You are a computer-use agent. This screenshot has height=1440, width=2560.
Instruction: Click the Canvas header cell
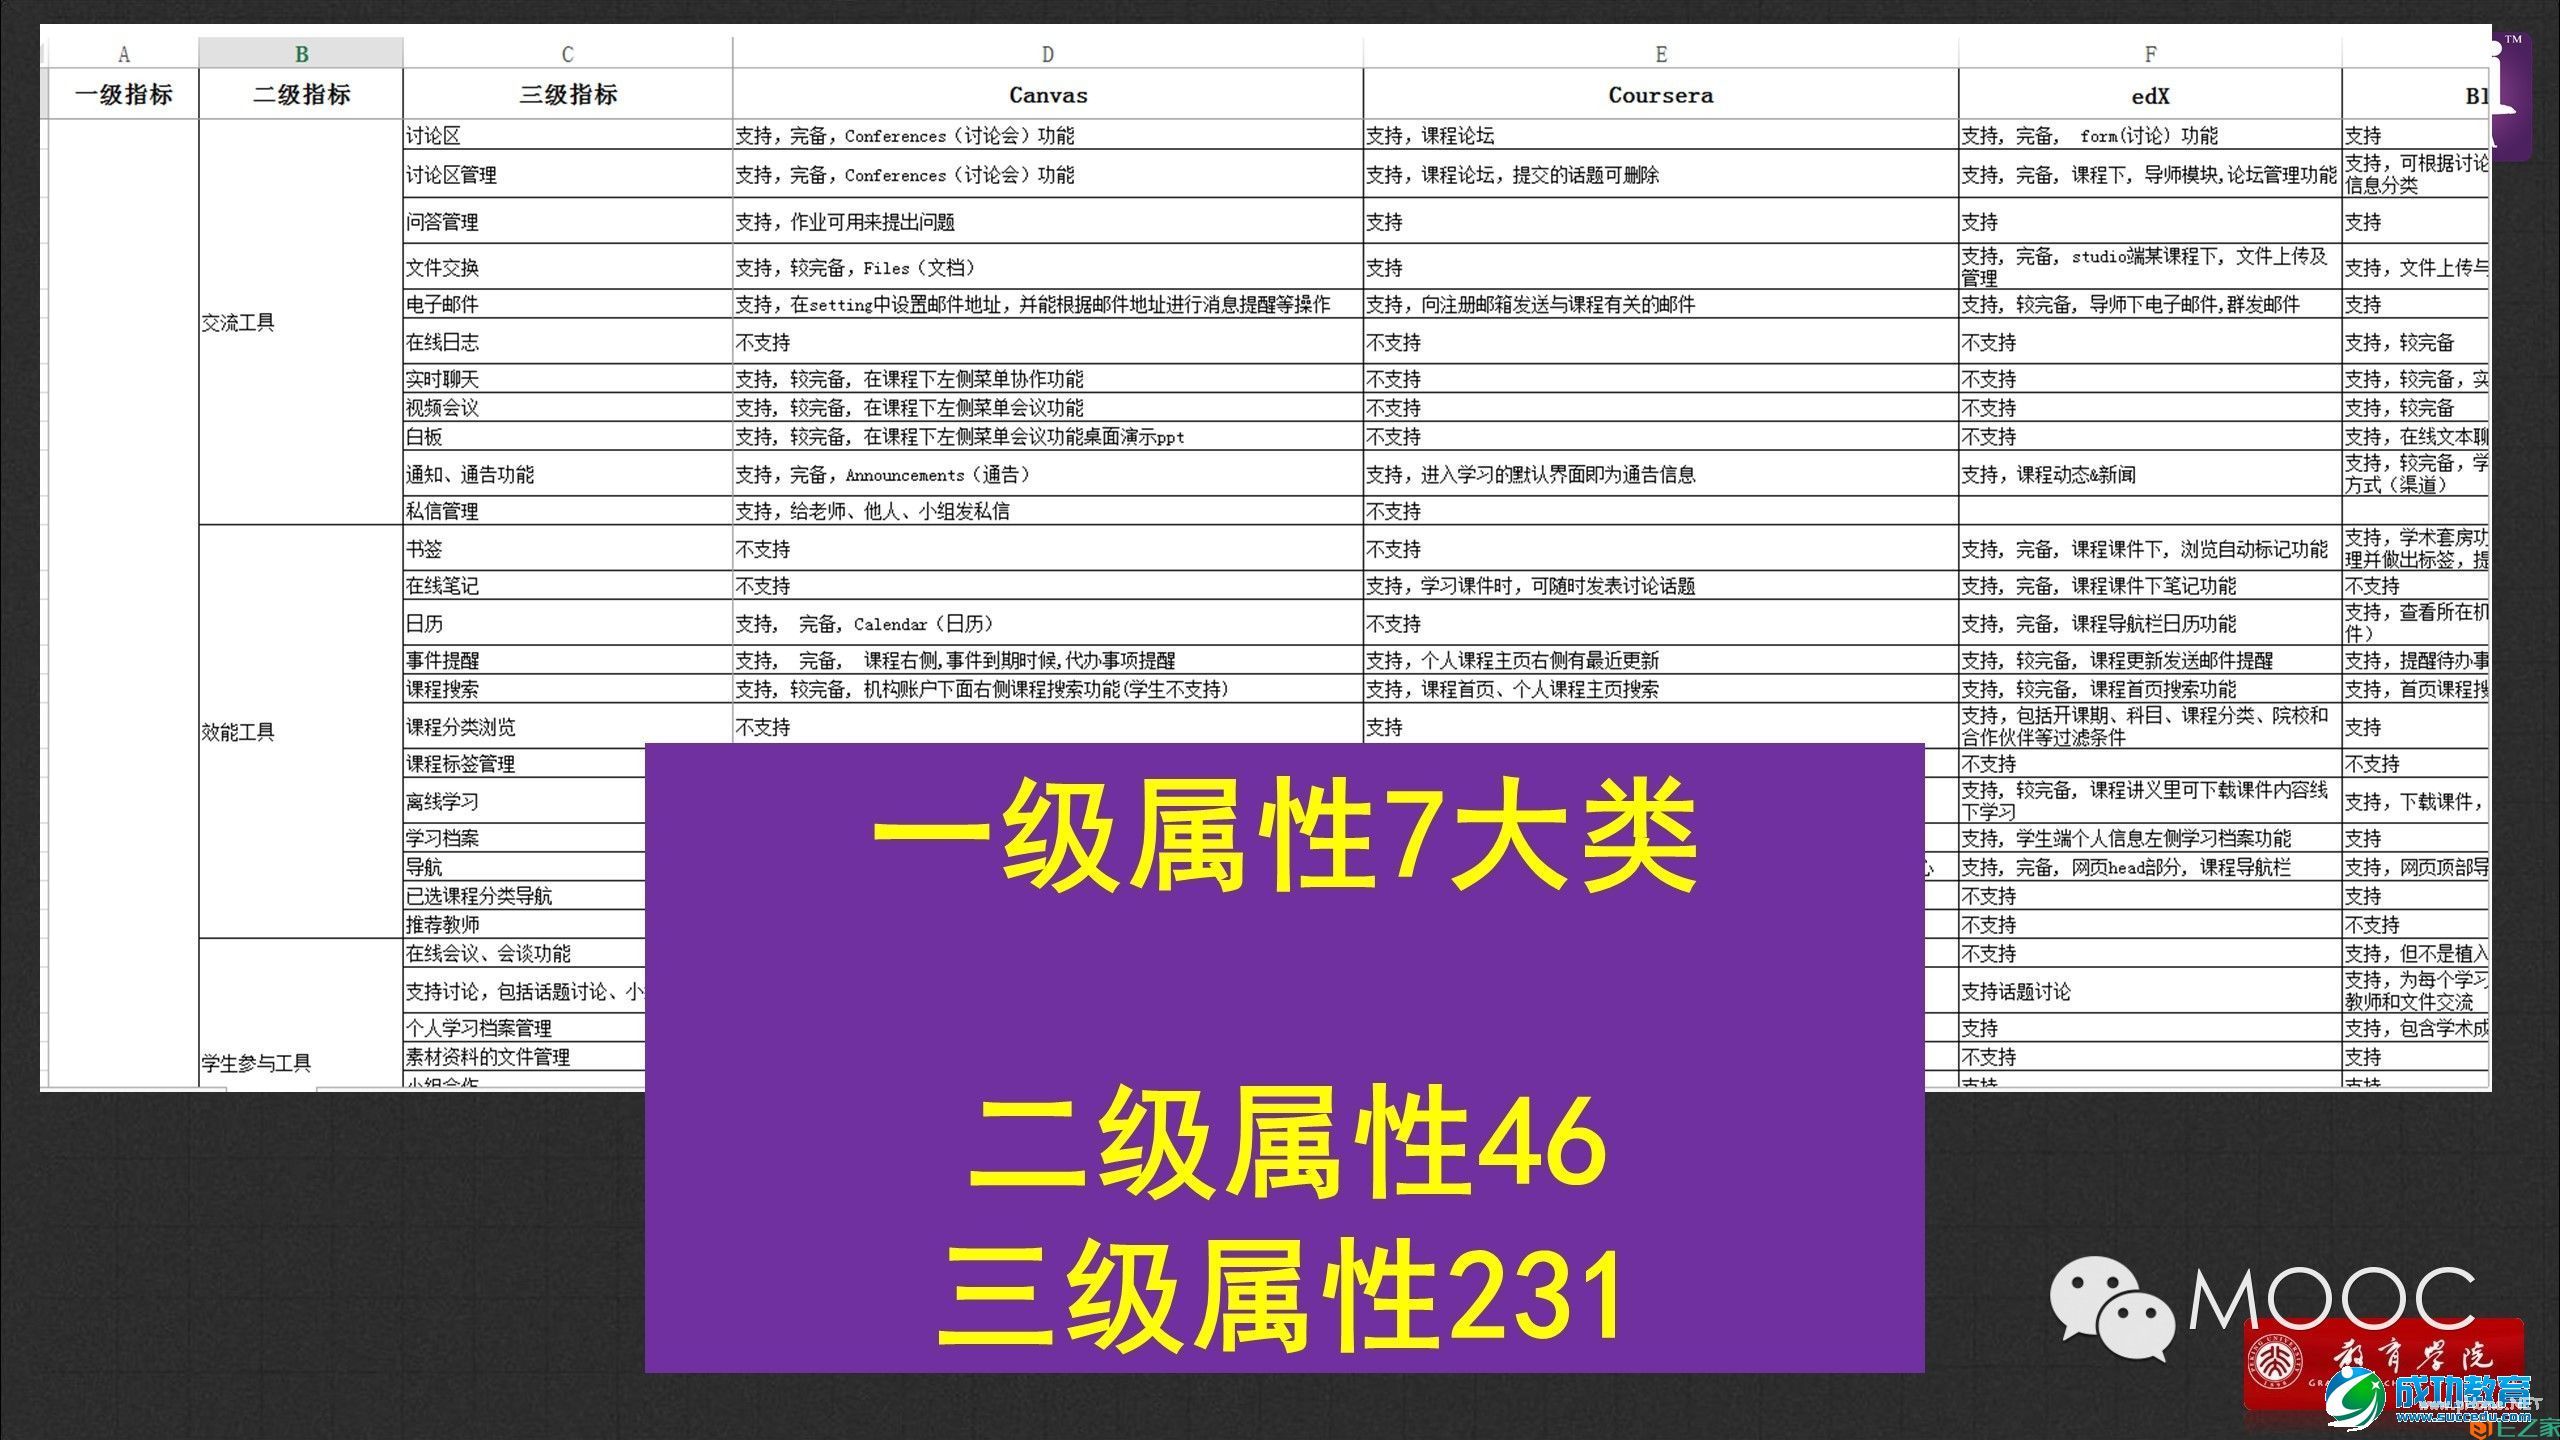1047,95
